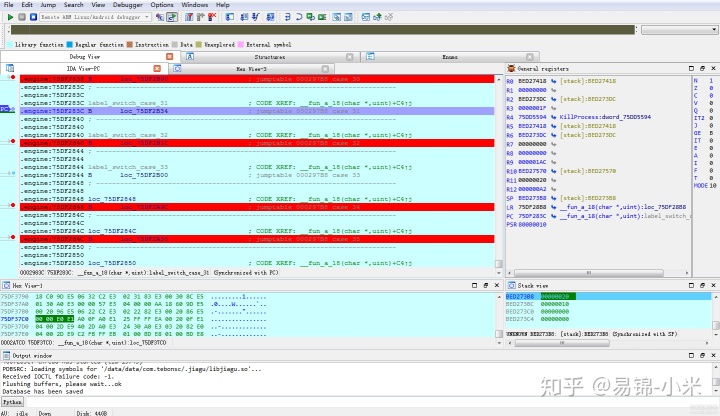The height and width of the screenshot is (416, 720).
Task: Follow the R0 register jump arrow
Action: pos(554,81)
